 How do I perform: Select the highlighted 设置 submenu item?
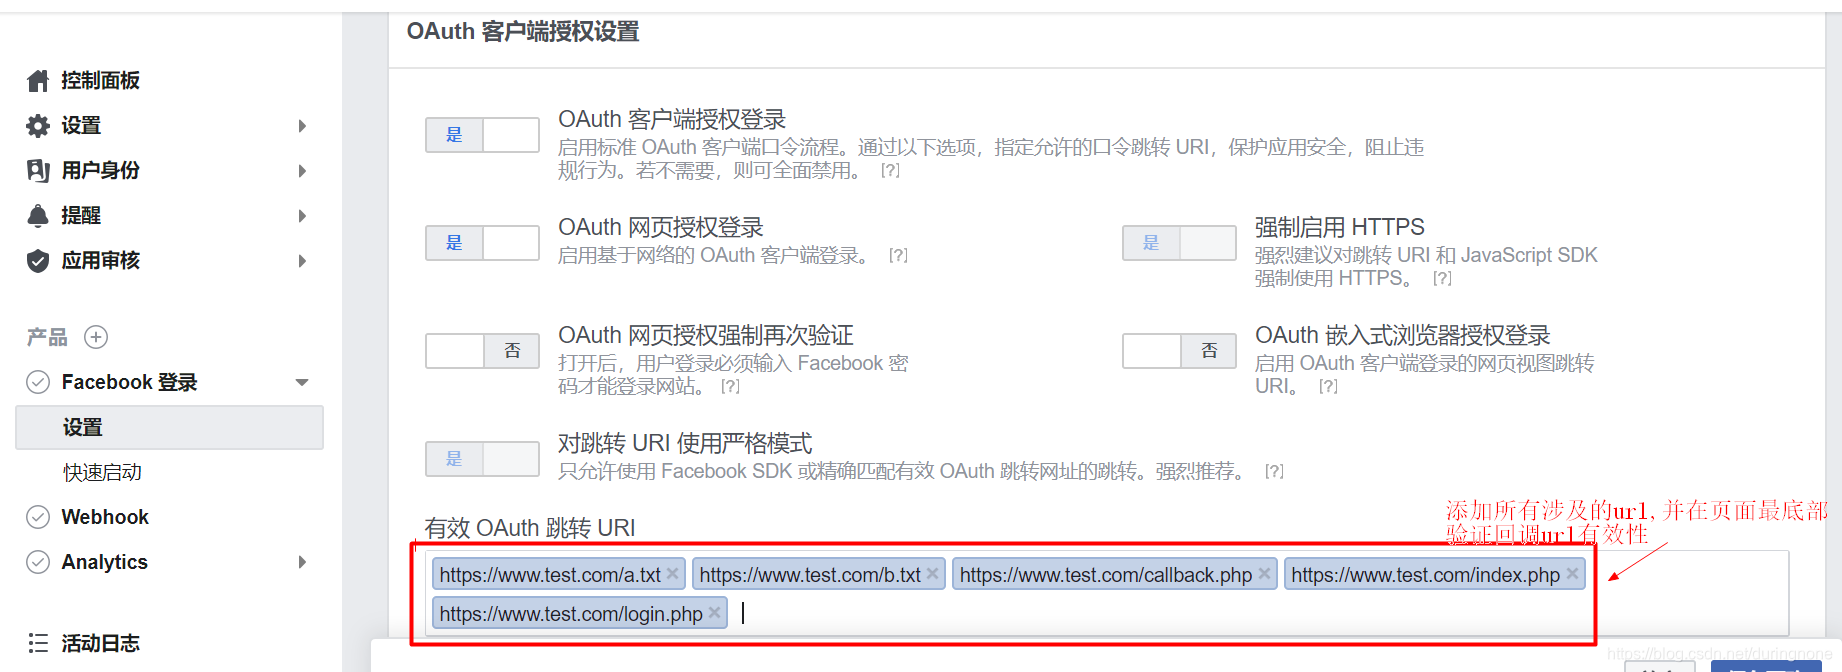pyautogui.click(x=169, y=427)
